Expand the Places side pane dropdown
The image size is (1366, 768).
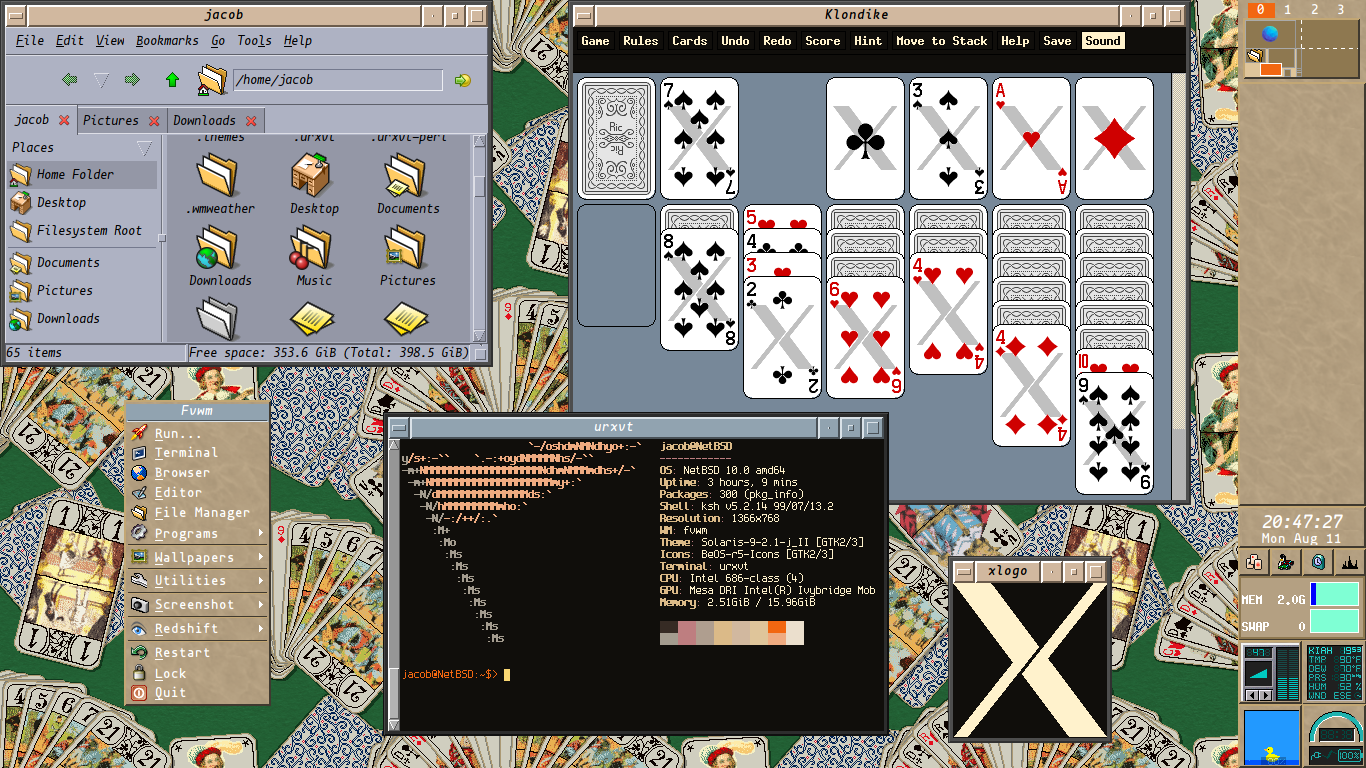(x=144, y=148)
